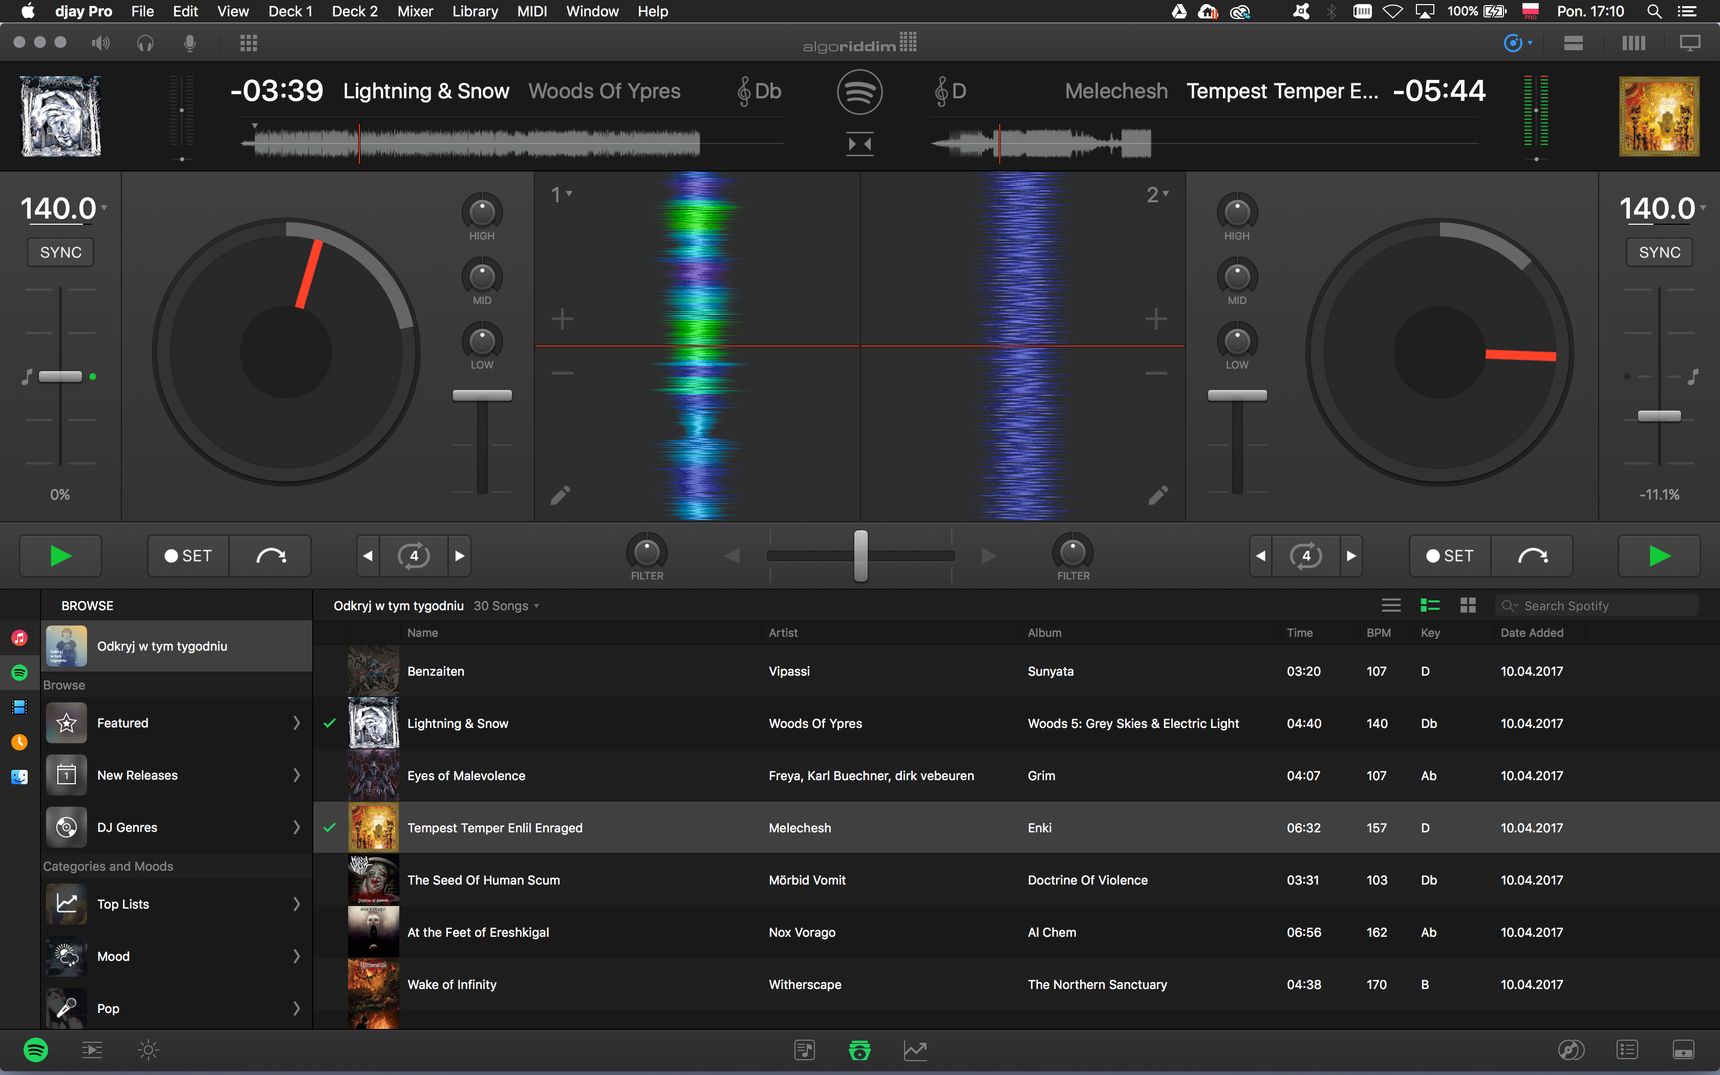Focus the Search Spotify field
The image size is (1720, 1075).
click(1597, 605)
